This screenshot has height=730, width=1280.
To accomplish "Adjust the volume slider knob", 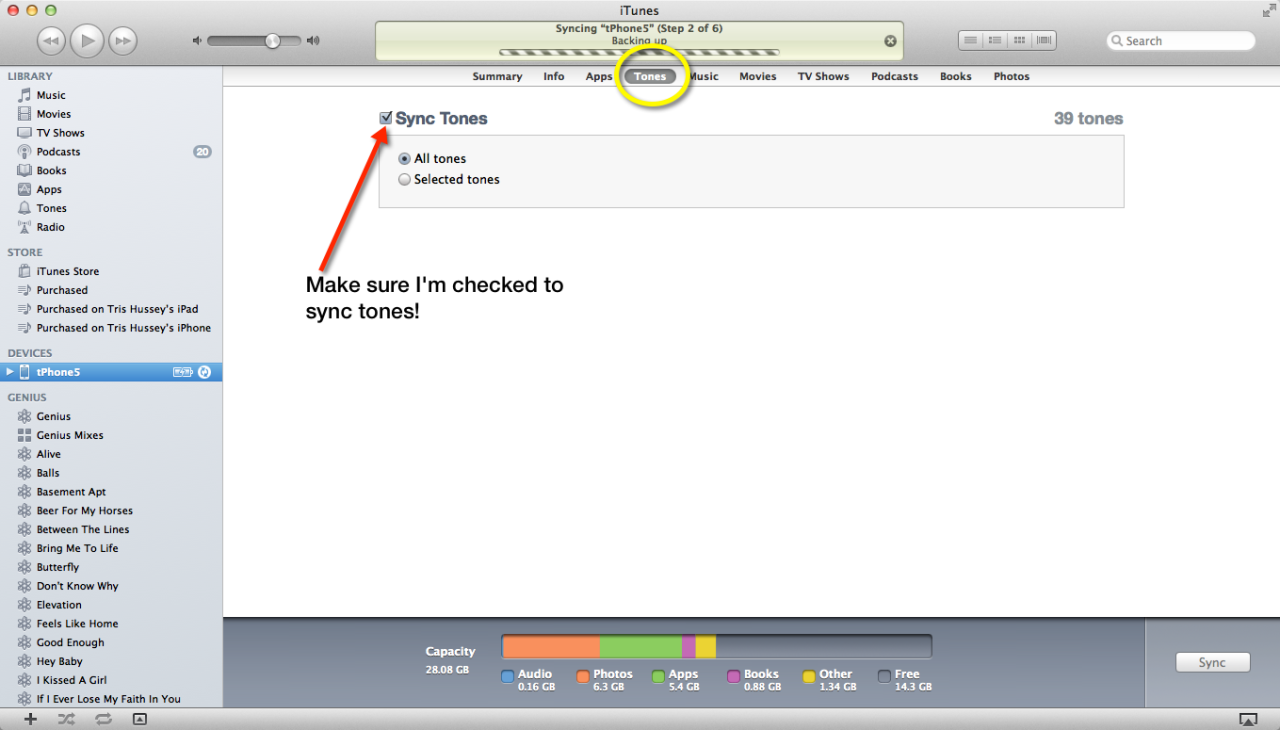I will tap(272, 41).
